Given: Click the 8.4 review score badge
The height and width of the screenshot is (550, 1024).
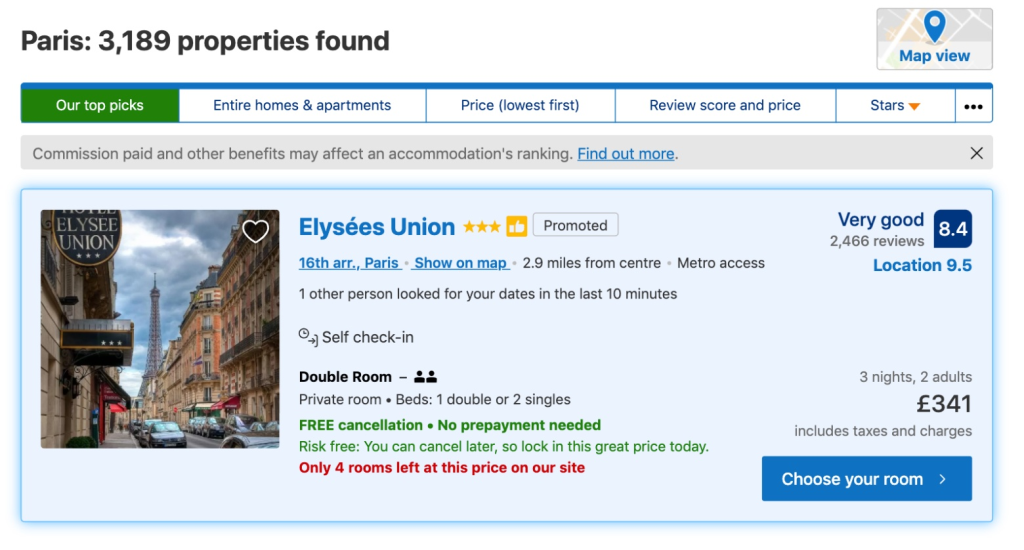Looking at the screenshot, I should tap(952, 229).
